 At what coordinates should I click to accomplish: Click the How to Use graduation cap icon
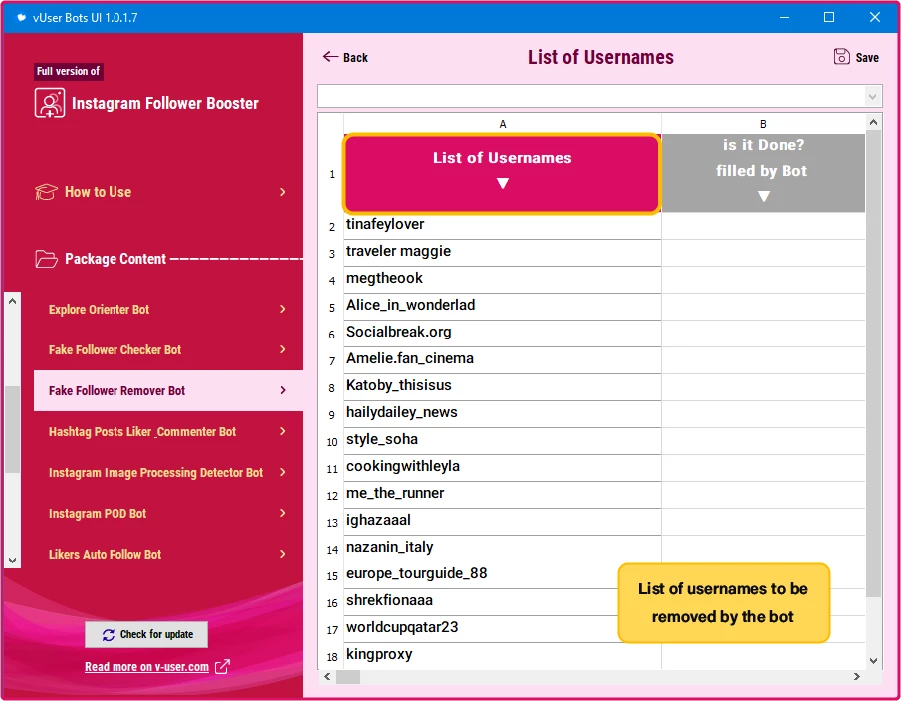(46, 192)
